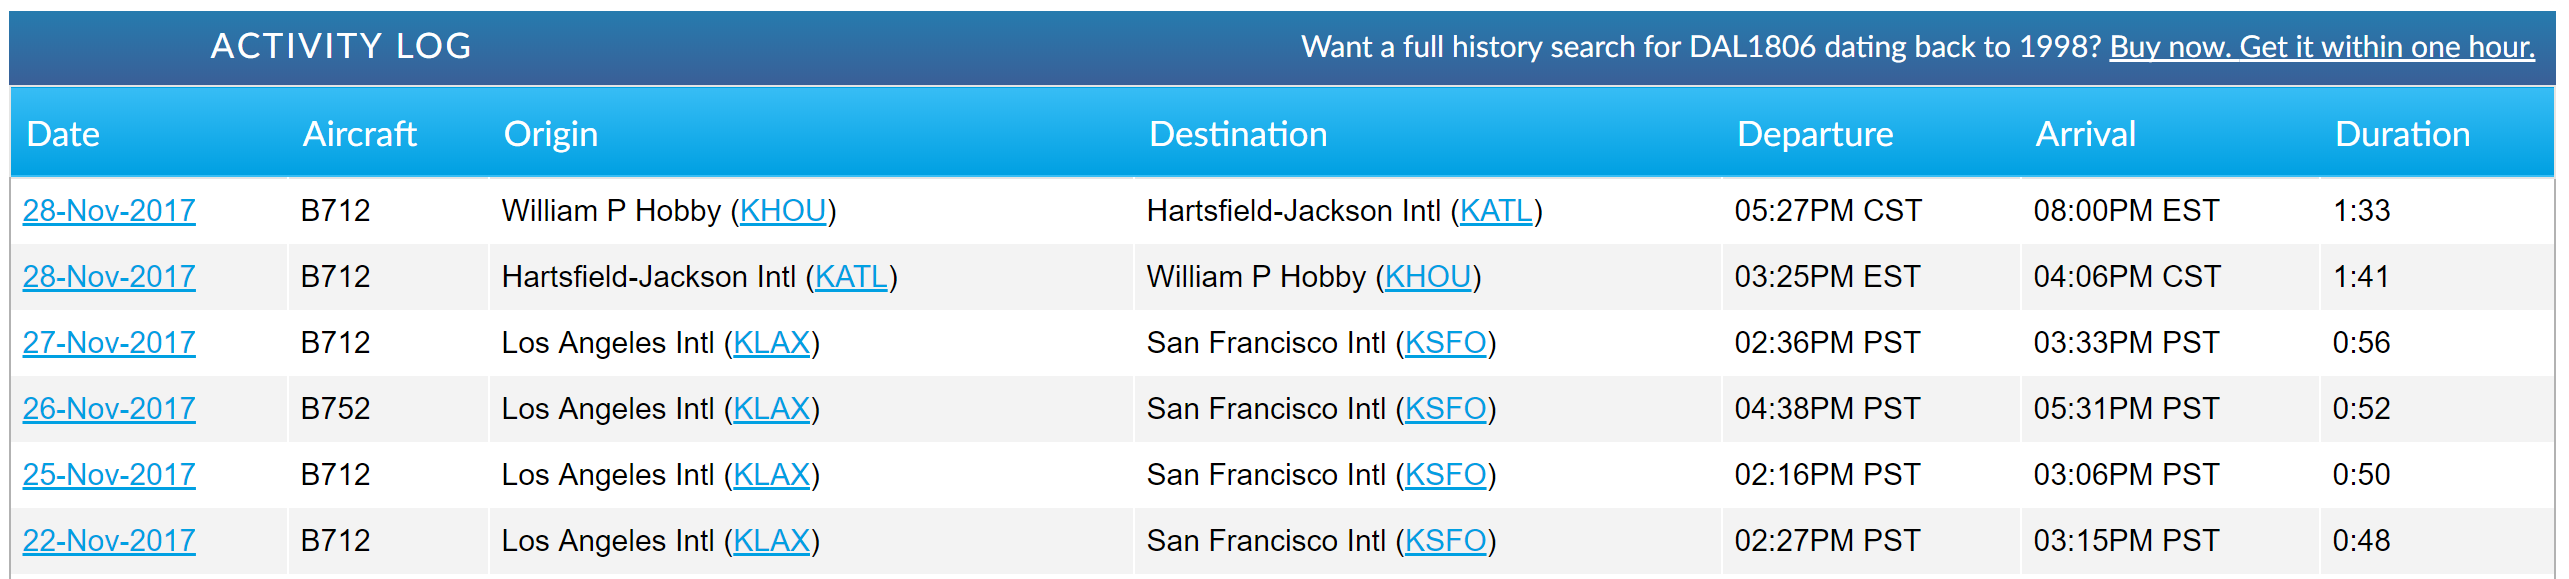Click the Arrival column header
The width and height of the screenshot is (2569, 579).
pos(2085,134)
